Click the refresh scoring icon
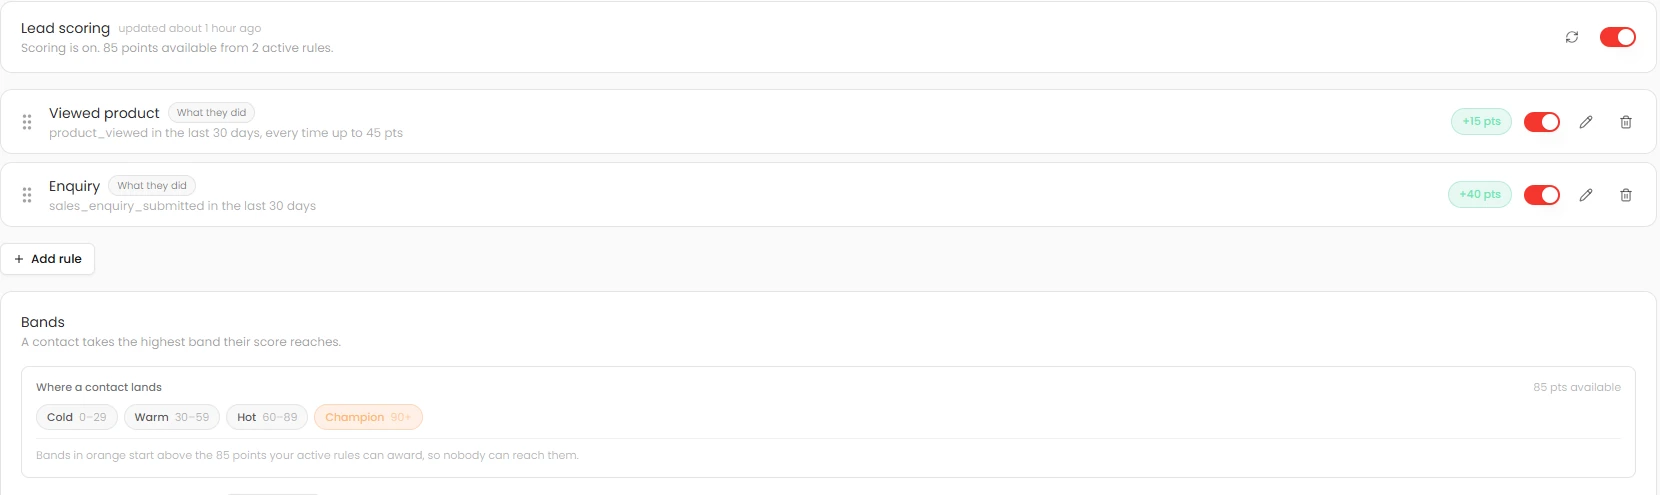This screenshot has width=1660, height=495. coord(1572,37)
